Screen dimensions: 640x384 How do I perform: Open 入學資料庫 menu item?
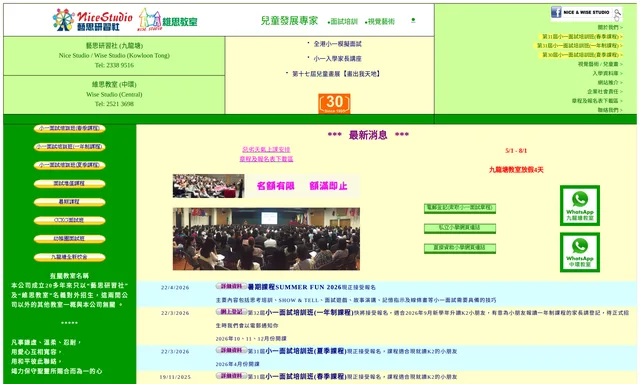pos(608,73)
